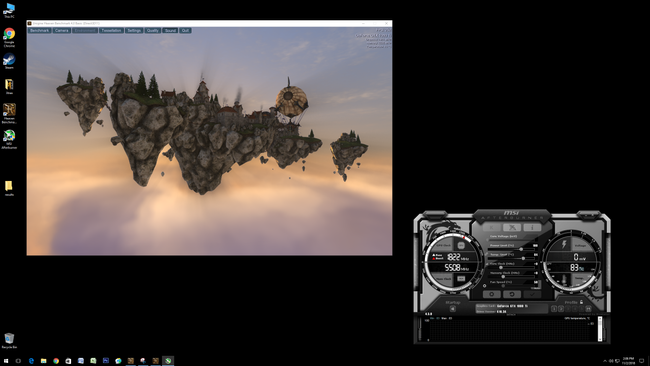Switch to MSI Afterburner taskbar item
Image resolution: width=650 pixels, height=366 pixels.
tap(168, 361)
